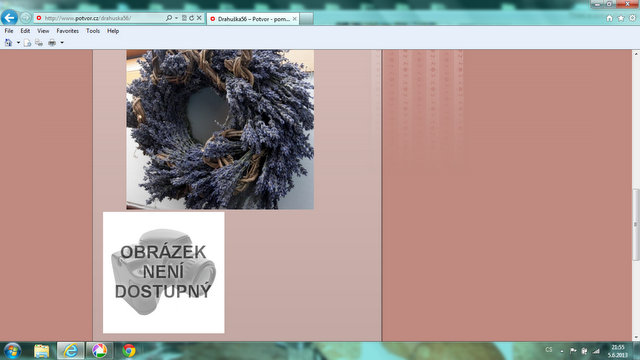Click the page scrollbar down arrow
Screen dimensions: 640x360
[636, 338]
